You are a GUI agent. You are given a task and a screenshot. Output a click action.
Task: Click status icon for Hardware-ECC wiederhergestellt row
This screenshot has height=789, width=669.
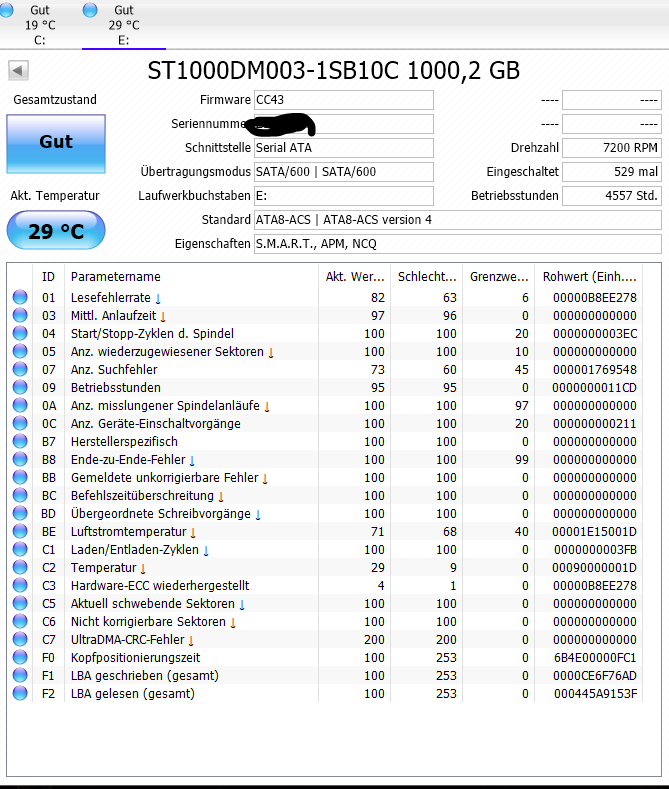point(20,586)
